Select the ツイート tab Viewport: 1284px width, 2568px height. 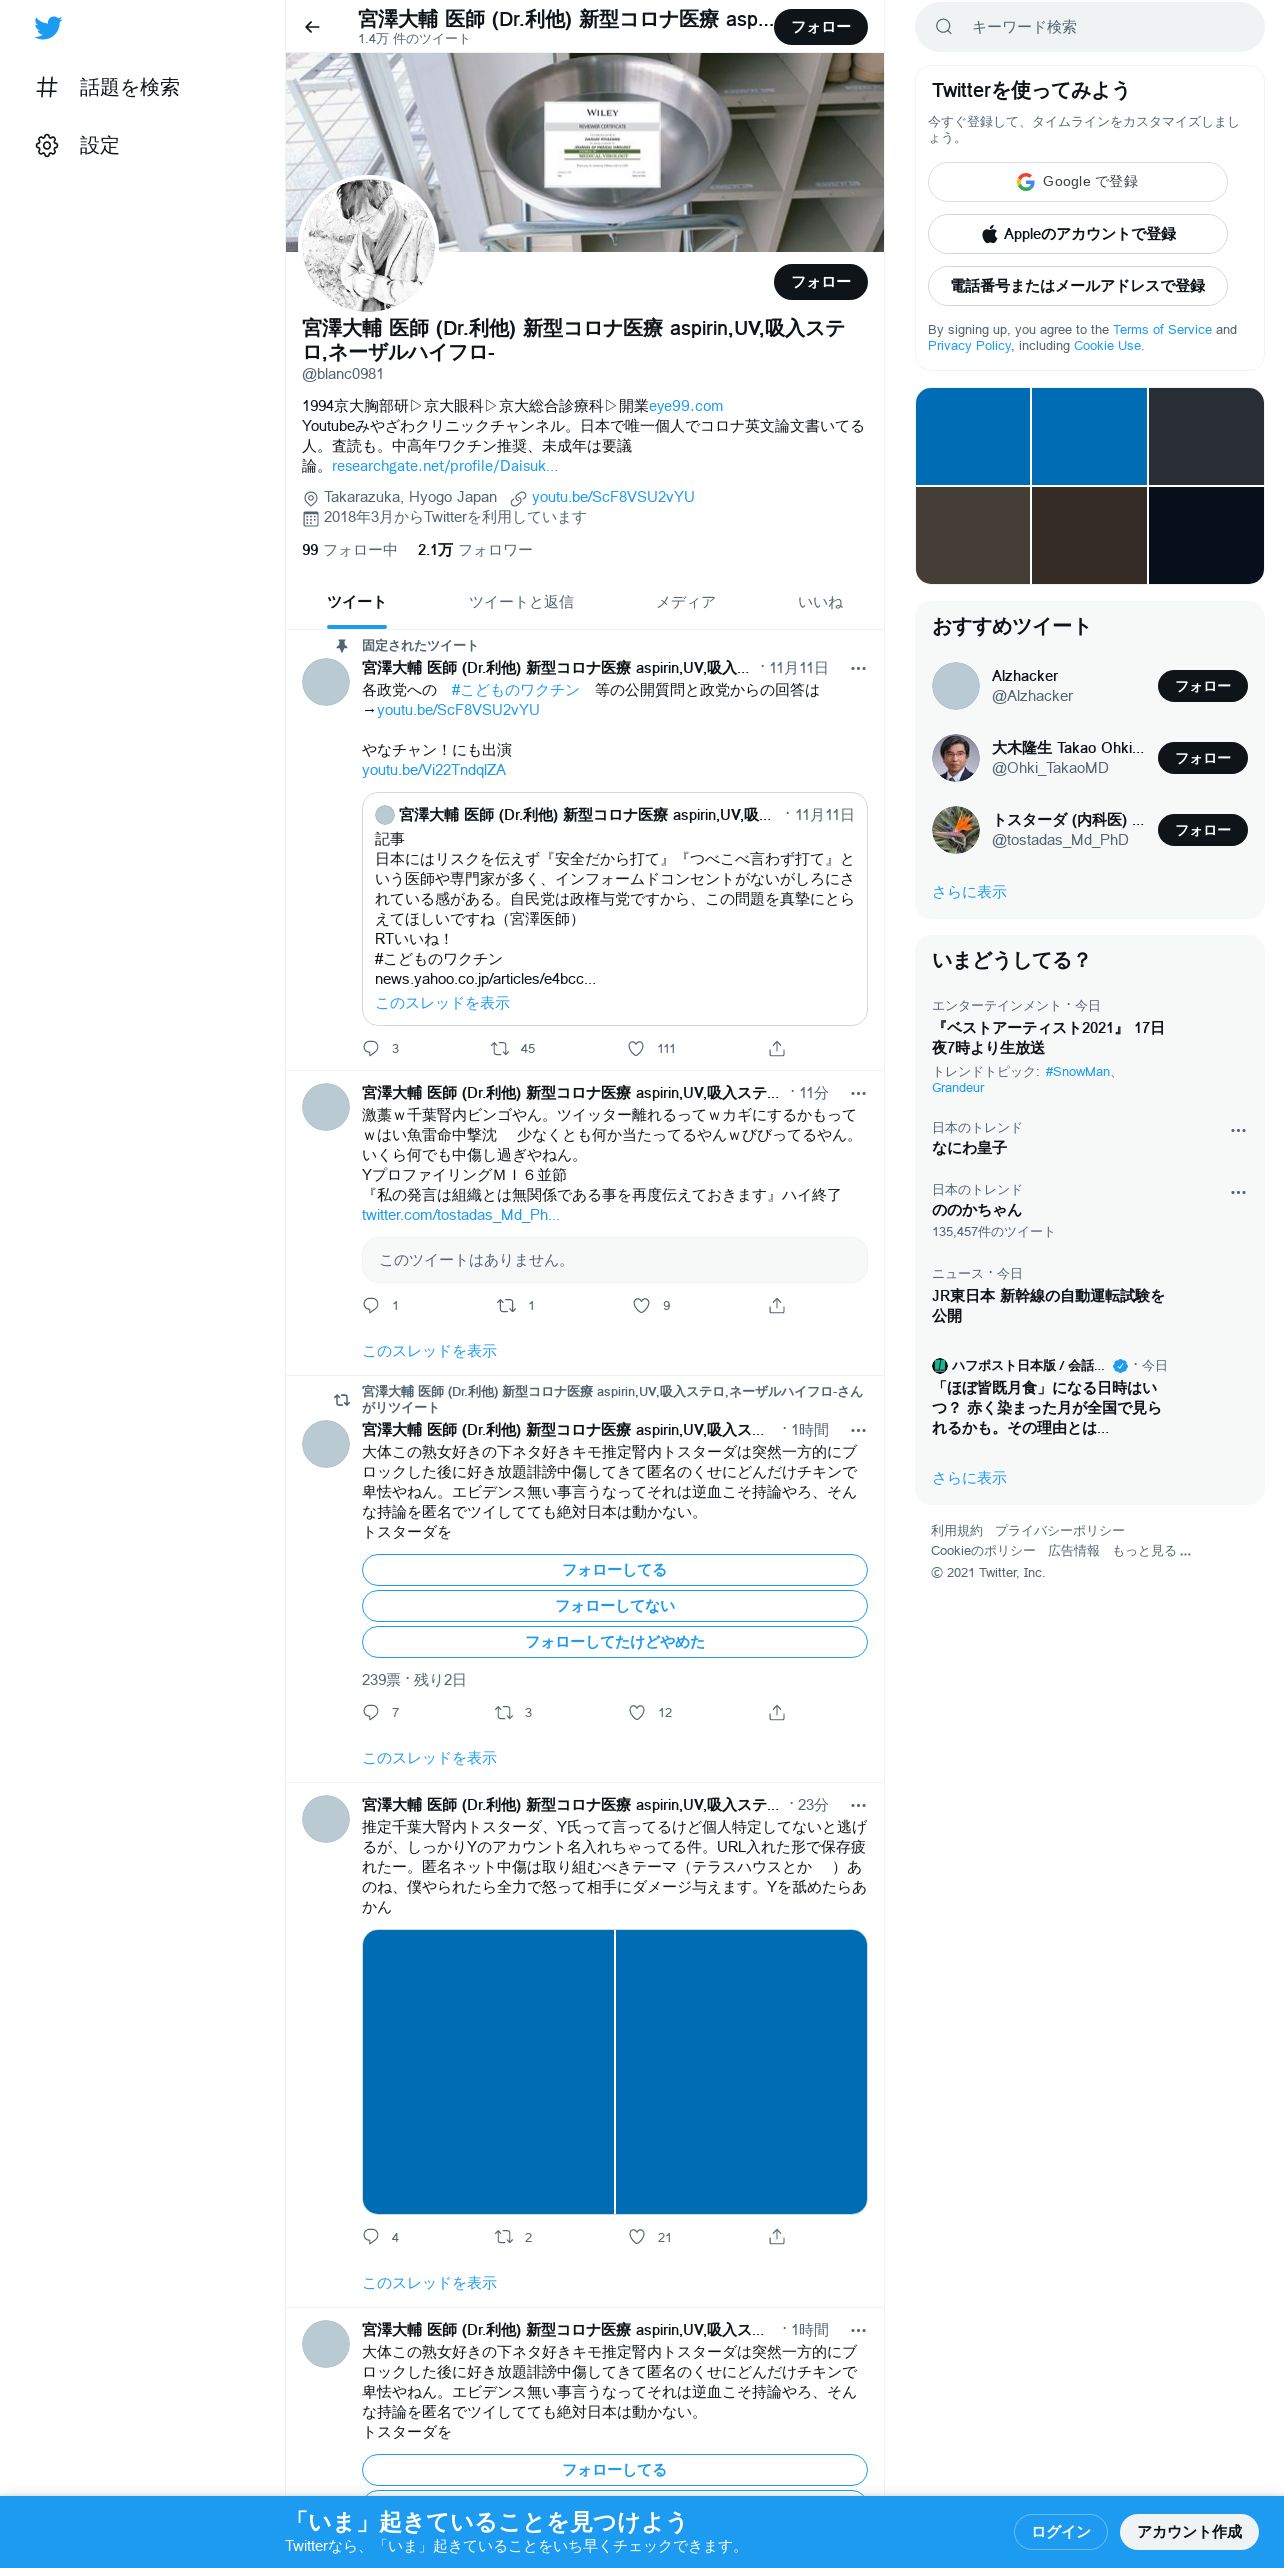357,602
